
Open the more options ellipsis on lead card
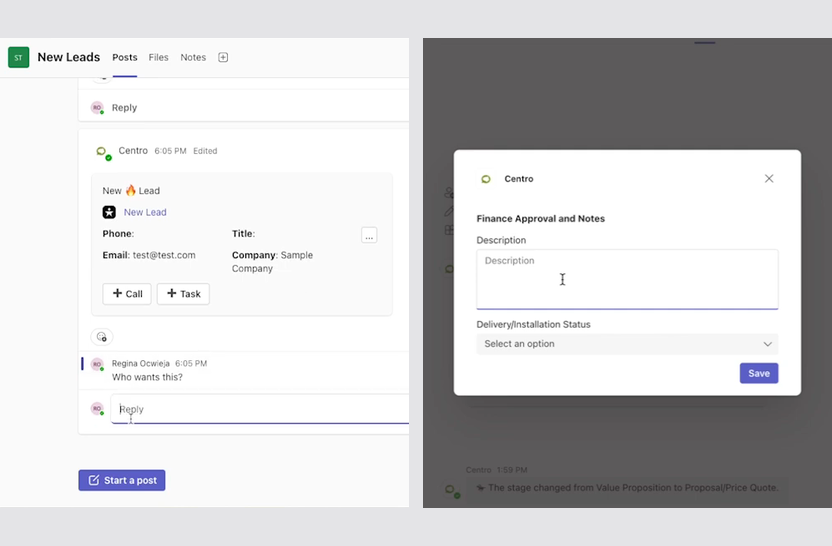click(369, 235)
